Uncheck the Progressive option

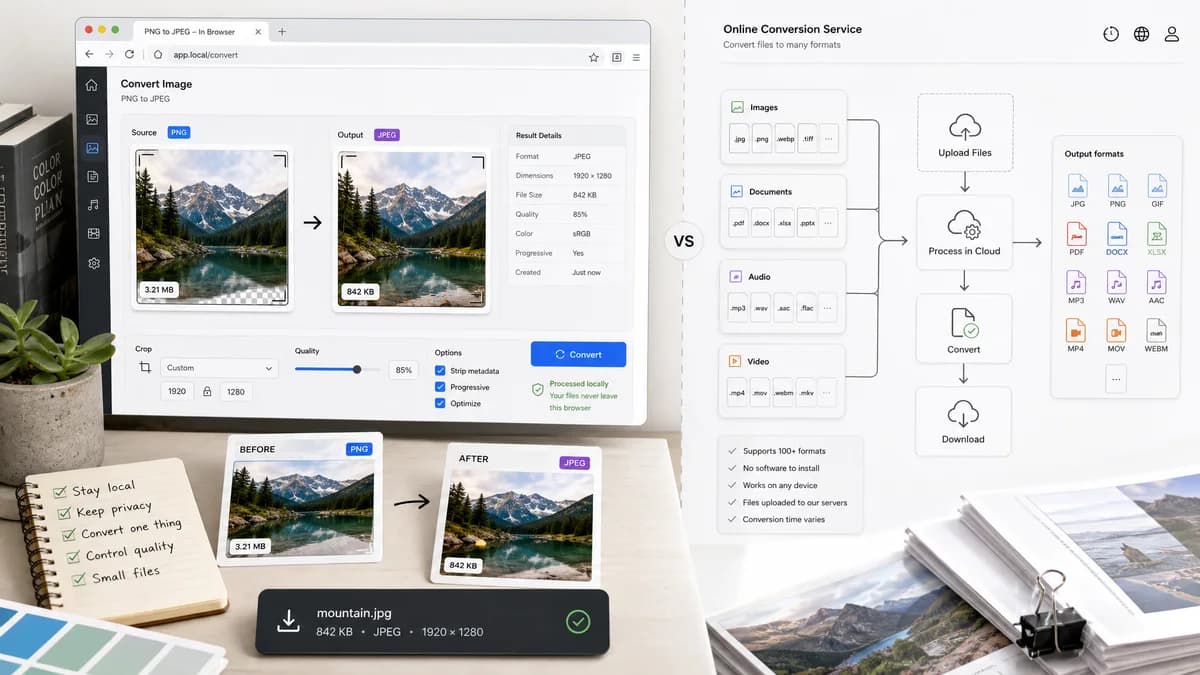[x=440, y=387]
